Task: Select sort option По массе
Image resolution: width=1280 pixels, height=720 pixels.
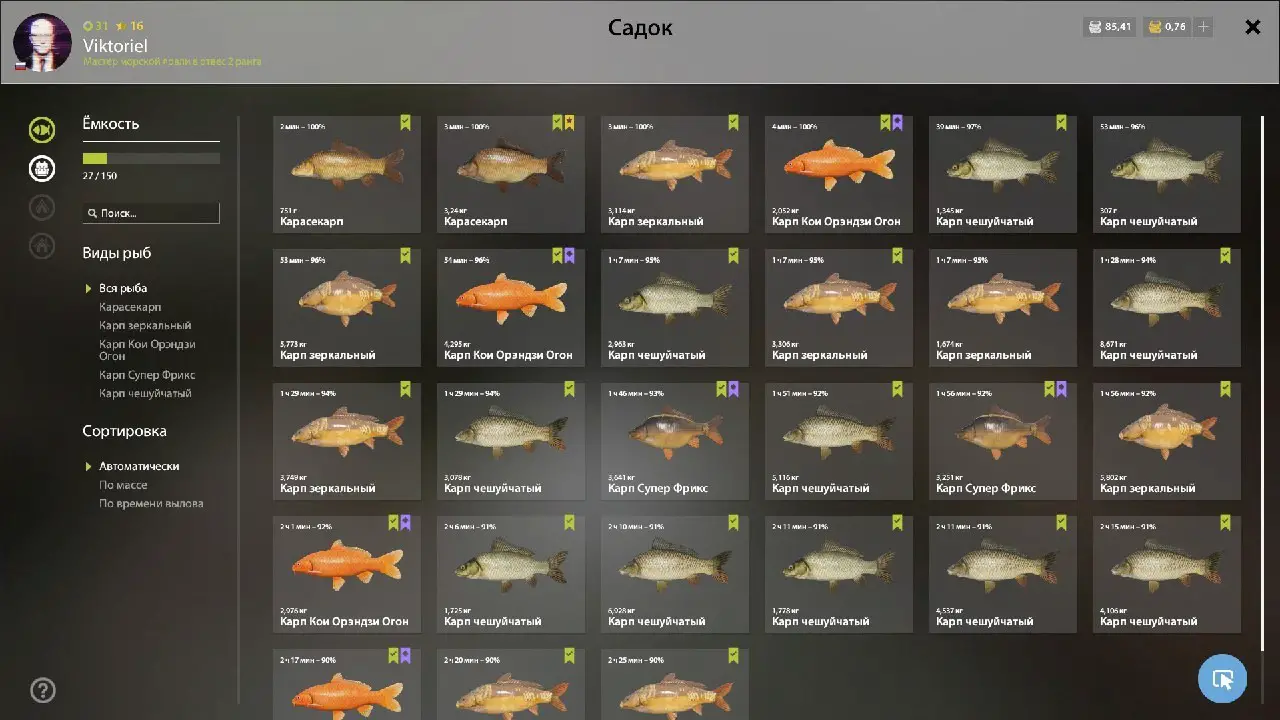Action: click(x=123, y=485)
